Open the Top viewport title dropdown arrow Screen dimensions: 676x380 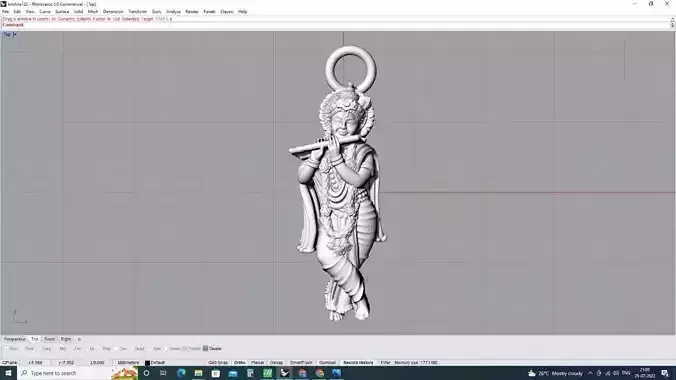(x=15, y=35)
